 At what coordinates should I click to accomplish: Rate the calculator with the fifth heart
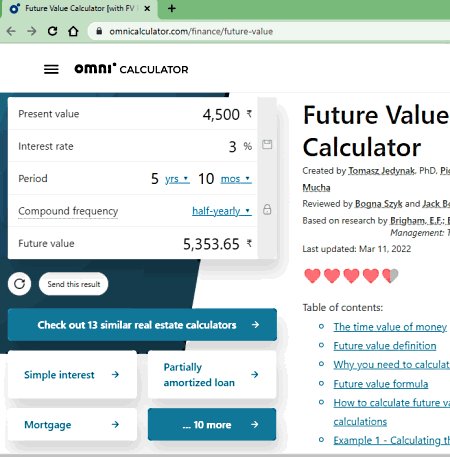tap(390, 276)
